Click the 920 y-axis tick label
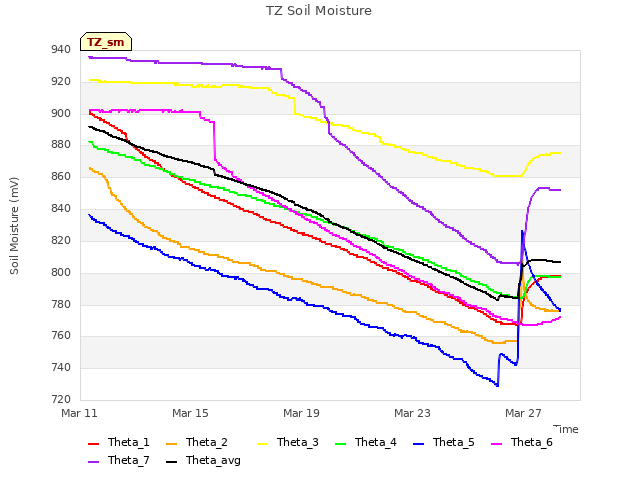Screen dimensions: 640x480 (x=61, y=82)
